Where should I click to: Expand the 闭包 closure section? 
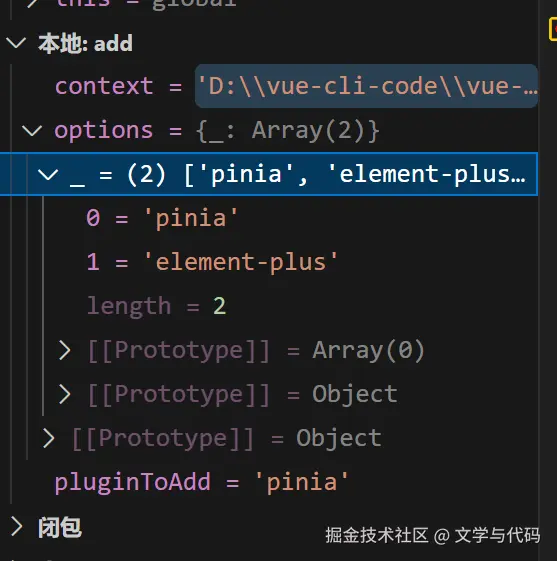pos(16,526)
